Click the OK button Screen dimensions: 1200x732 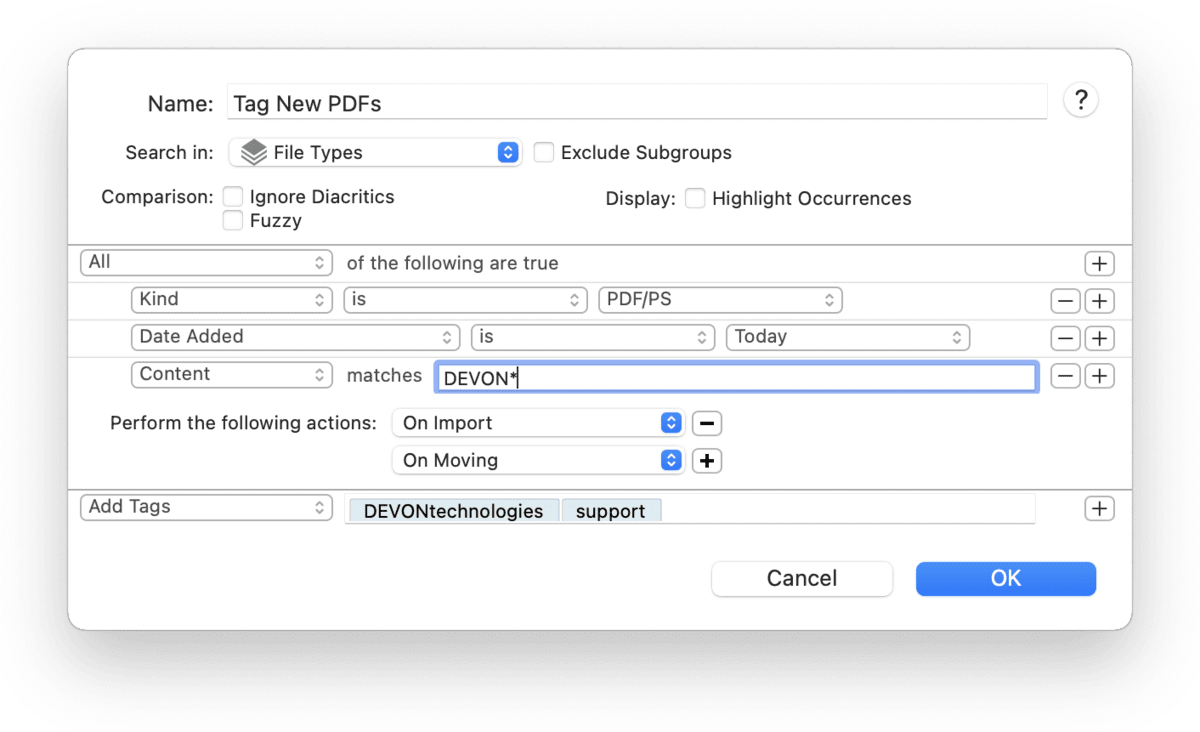pos(1005,578)
